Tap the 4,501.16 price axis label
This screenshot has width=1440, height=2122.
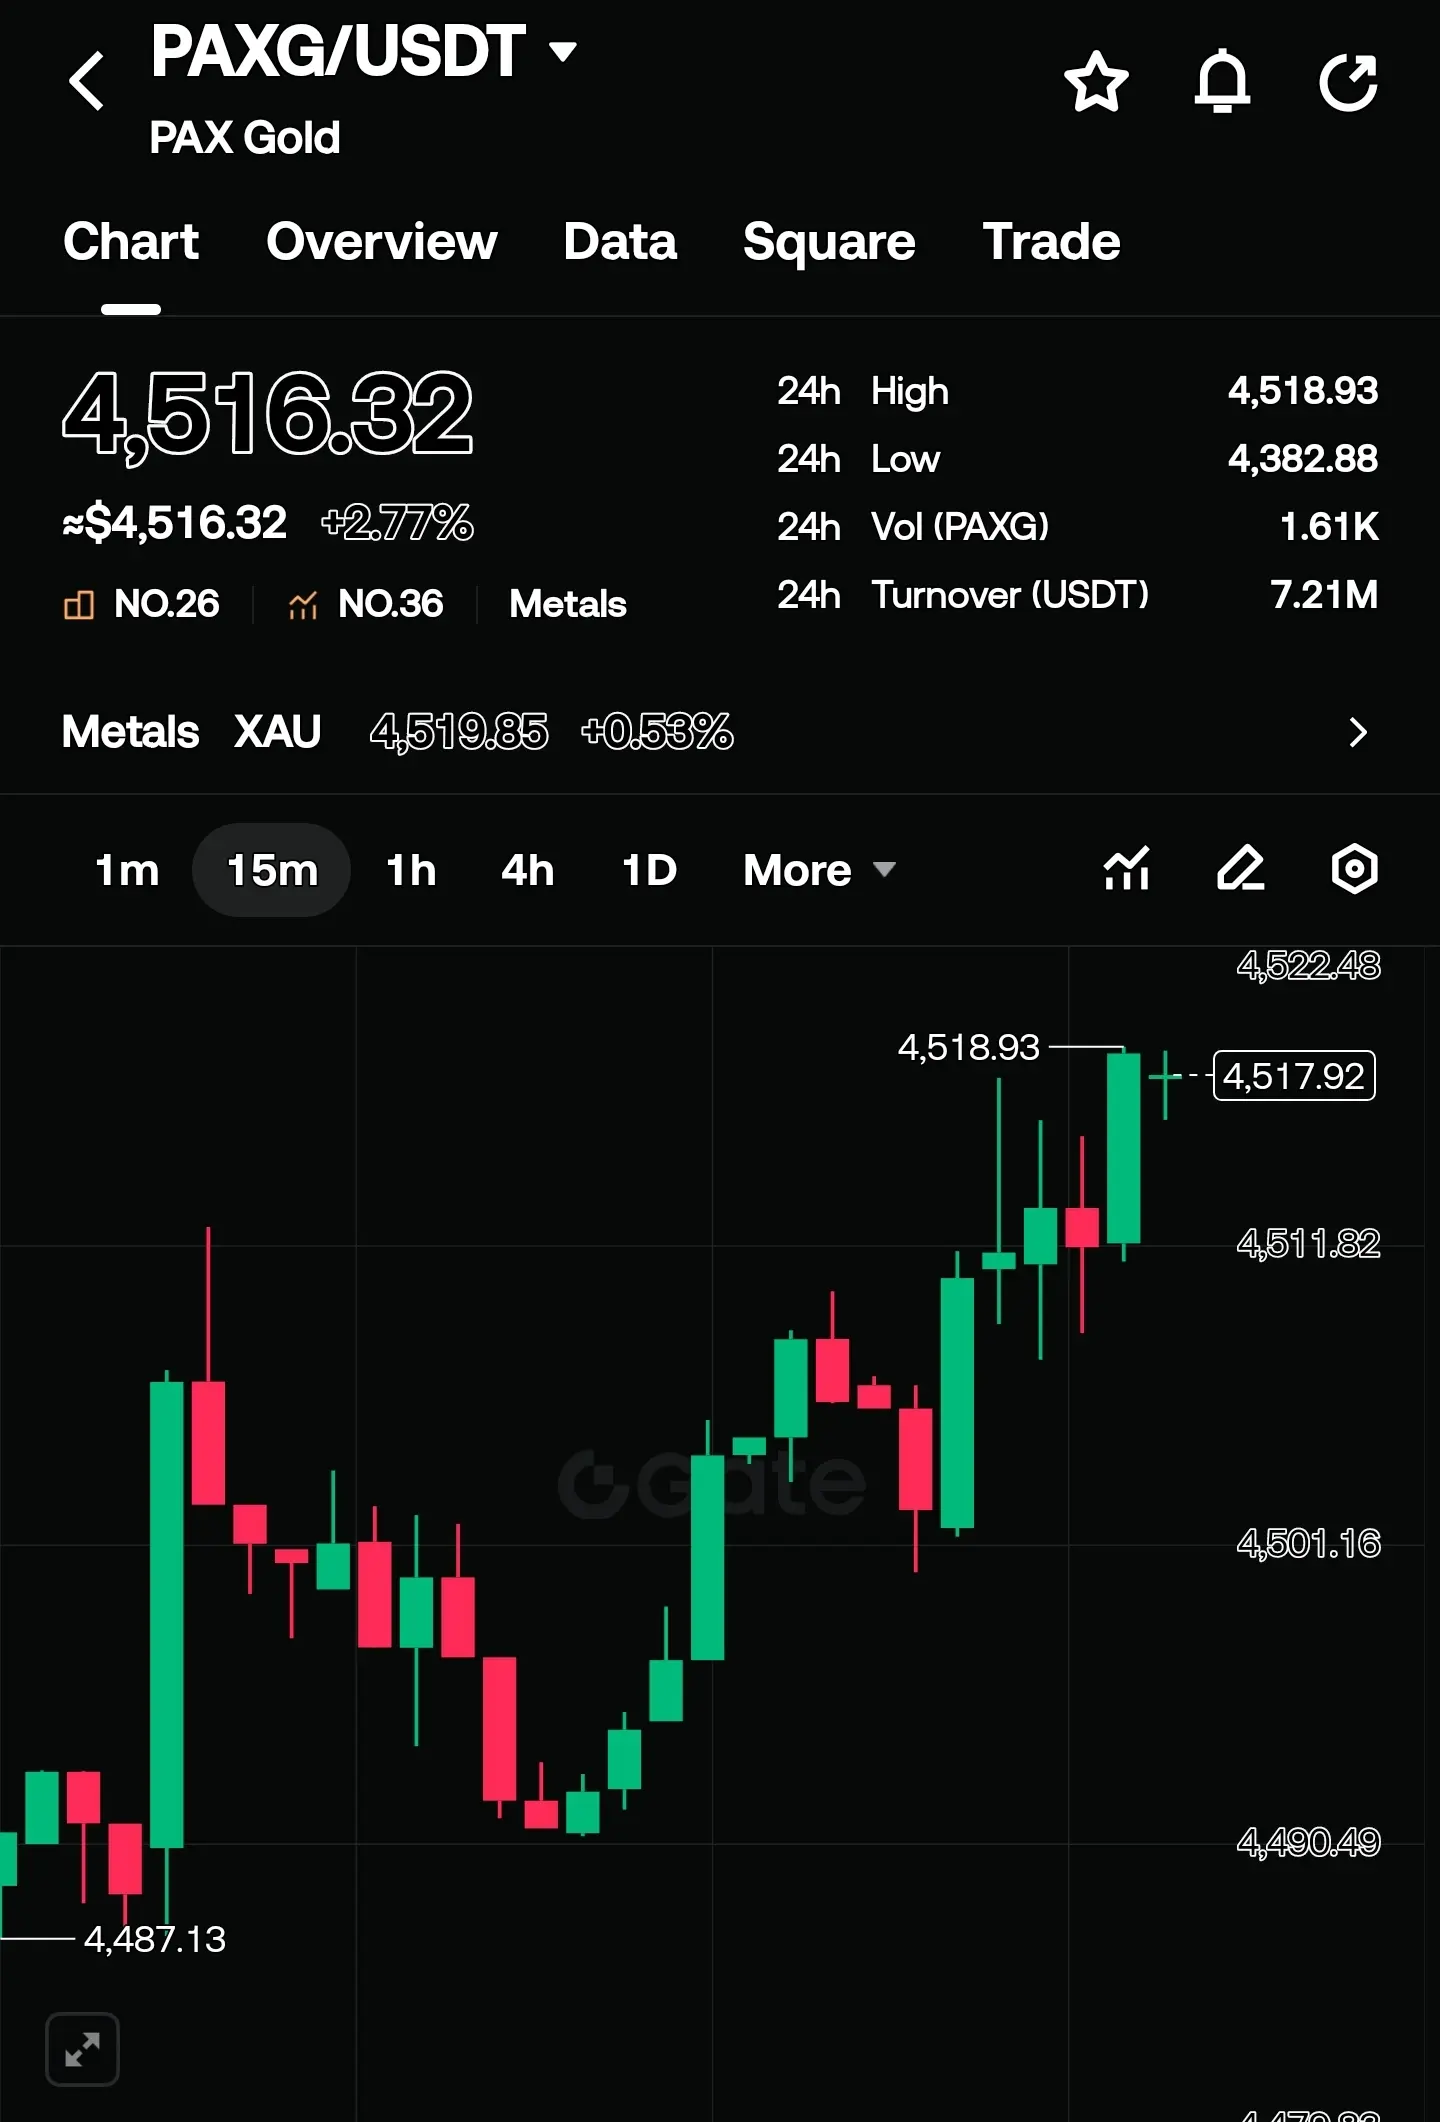tap(1309, 1544)
